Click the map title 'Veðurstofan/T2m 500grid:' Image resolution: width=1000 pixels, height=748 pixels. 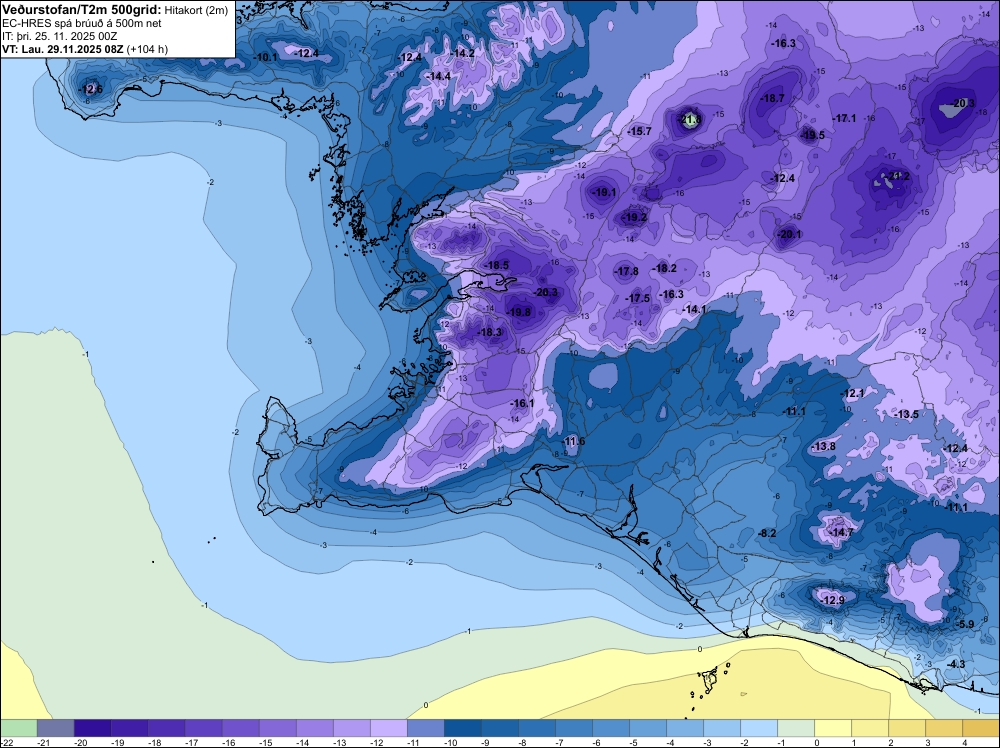[82, 10]
